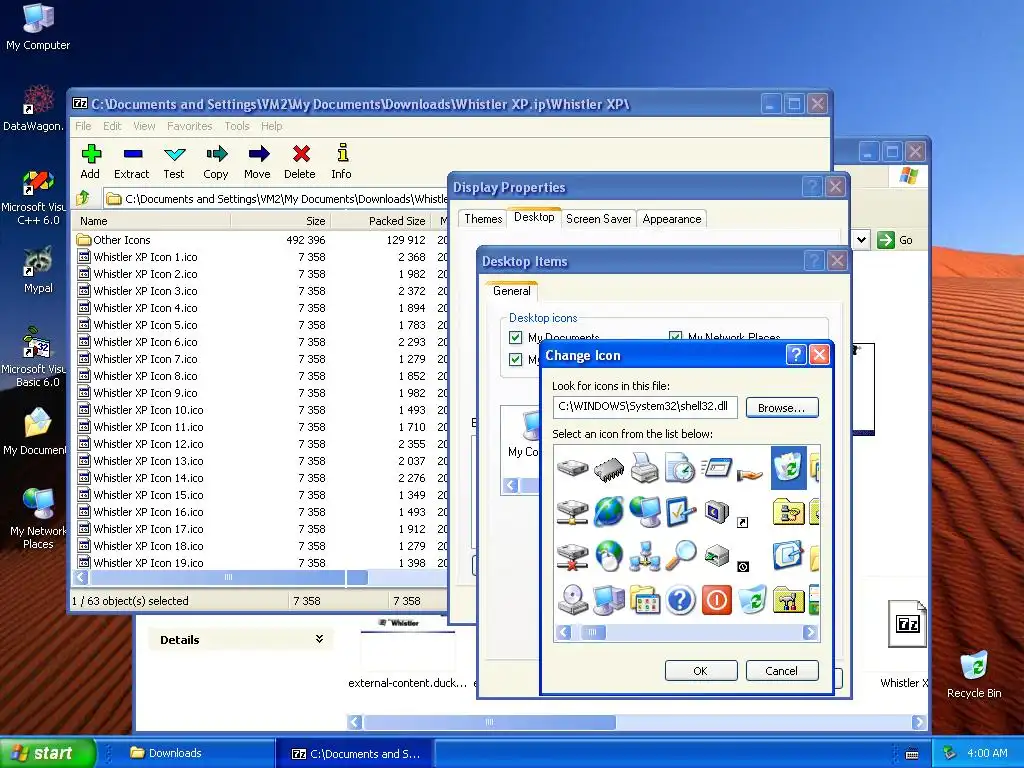Image resolution: width=1024 pixels, height=768 pixels.
Task: Open the Tools menu in 7-Zip
Action: click(237, 126)
